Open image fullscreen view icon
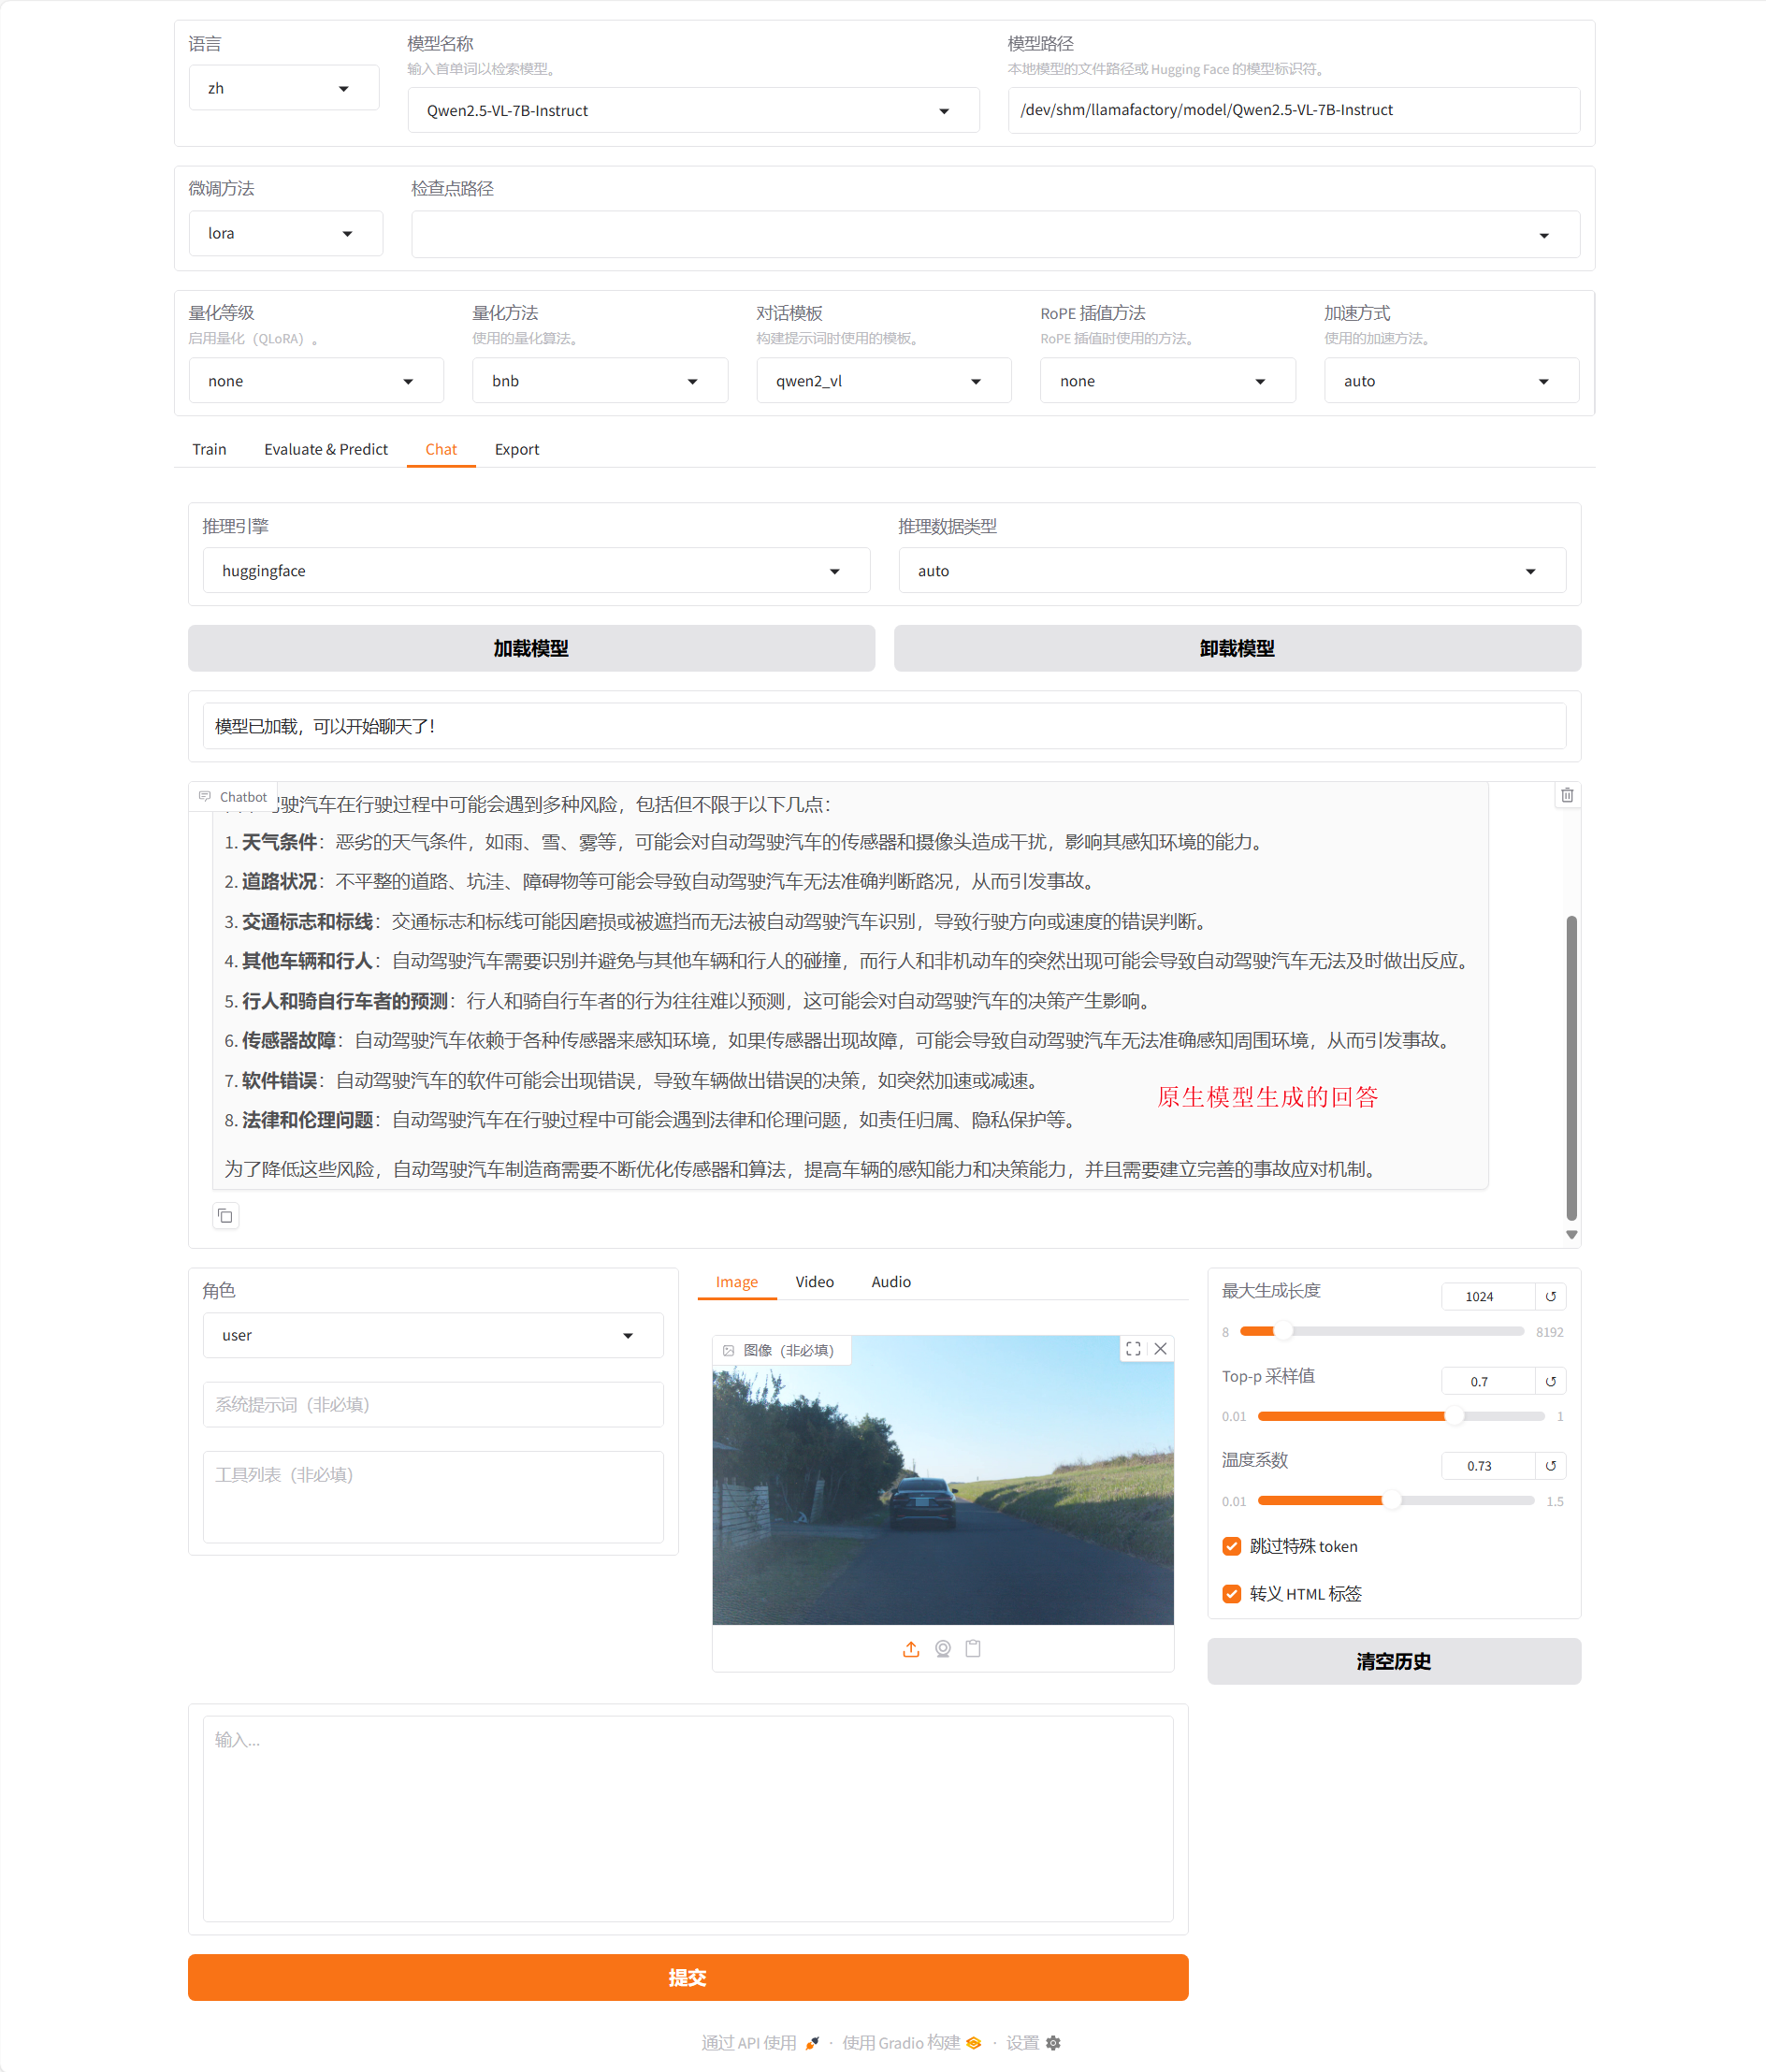This screenshot has width=1766, height=2072. coord(1133,1349)
